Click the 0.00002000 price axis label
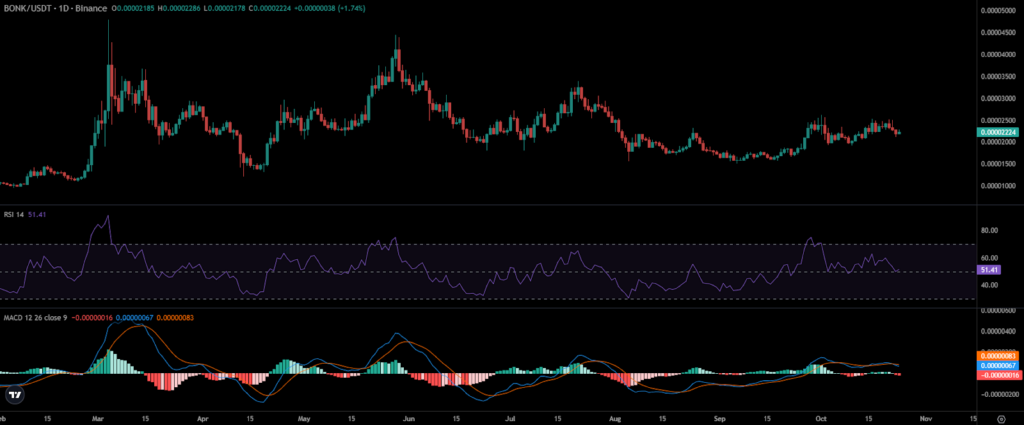The image size is (1024, 425). [998, 142]
